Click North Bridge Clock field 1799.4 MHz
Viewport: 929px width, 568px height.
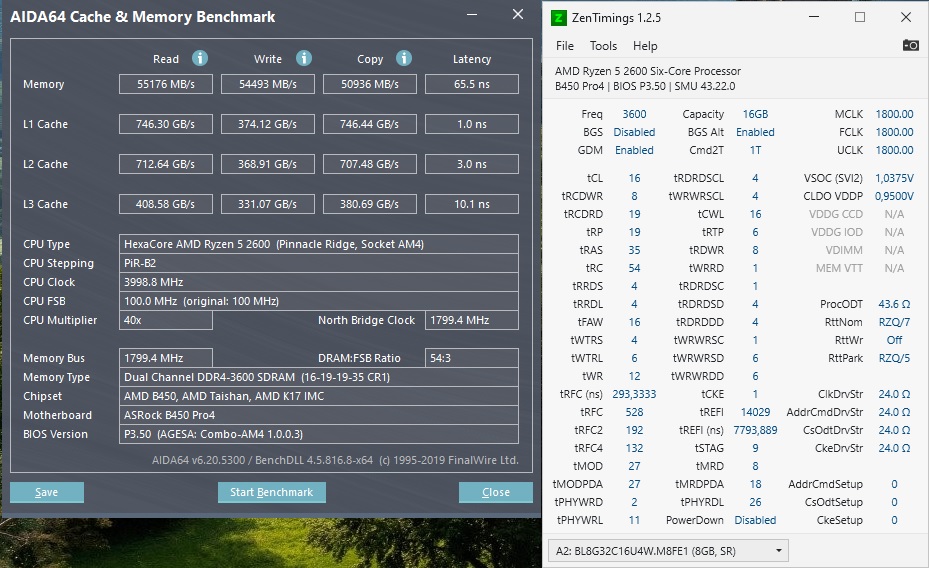pos(472,320)
